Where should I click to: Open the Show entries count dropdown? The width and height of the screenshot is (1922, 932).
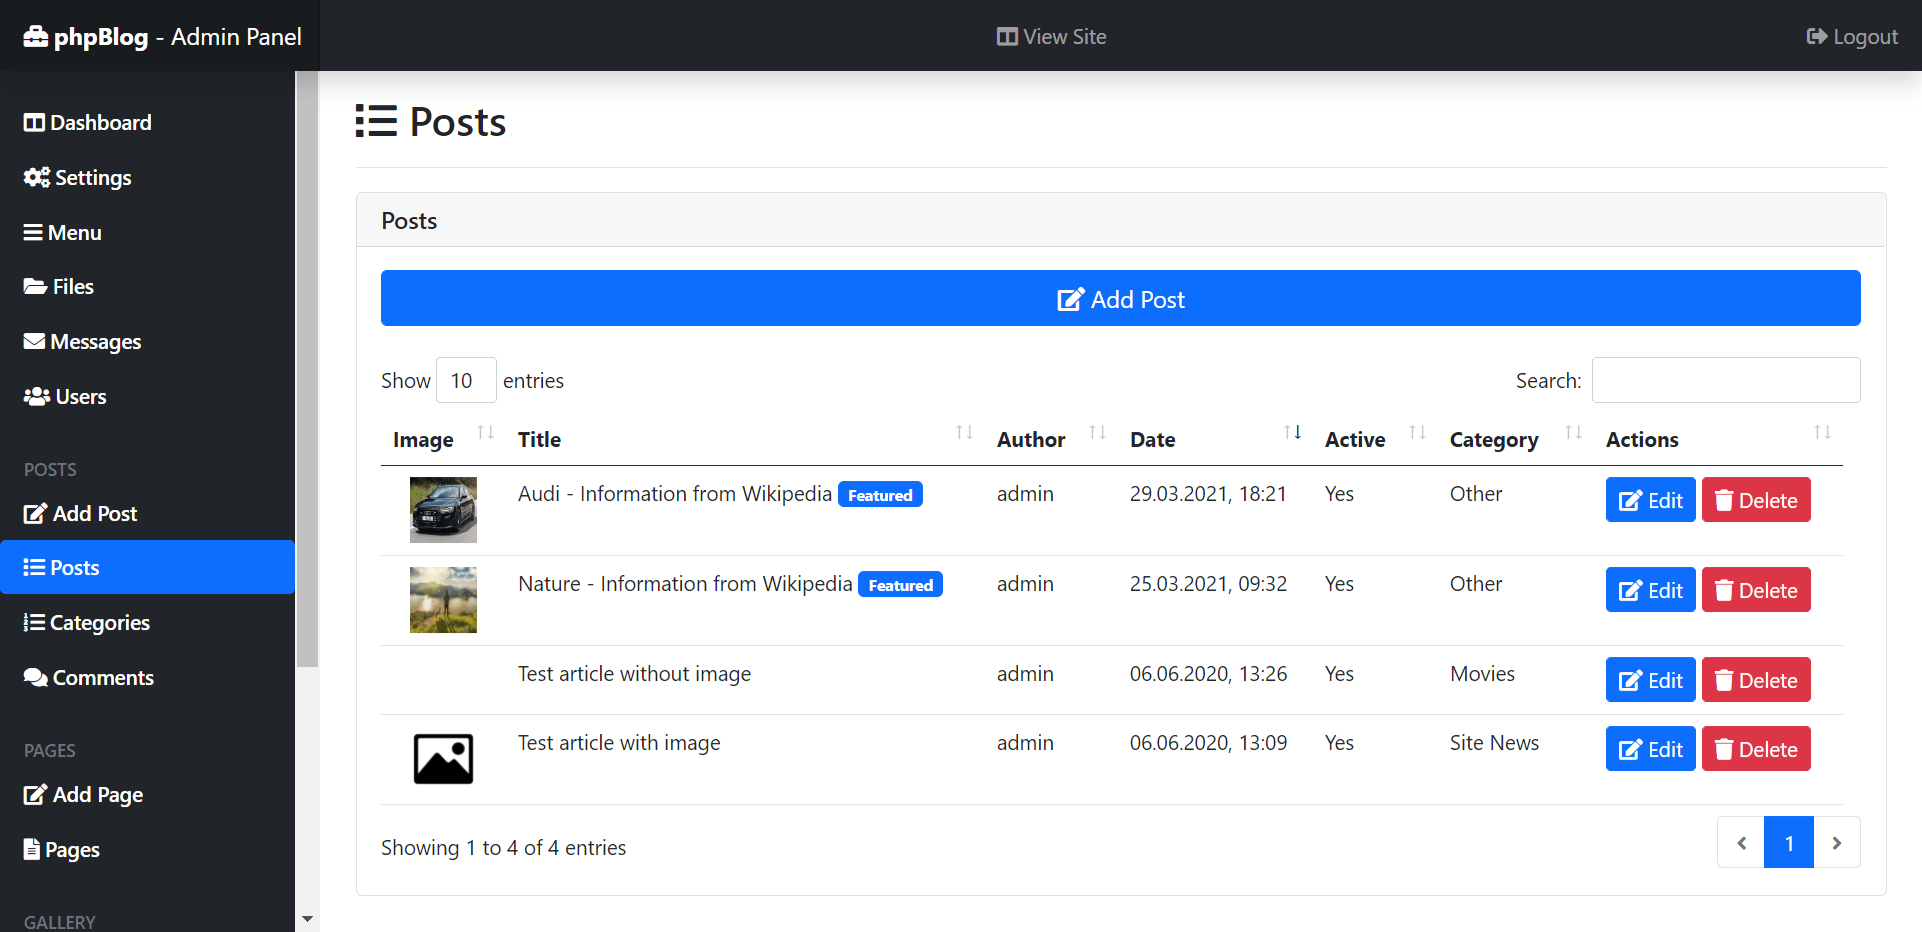click(466, 381)
